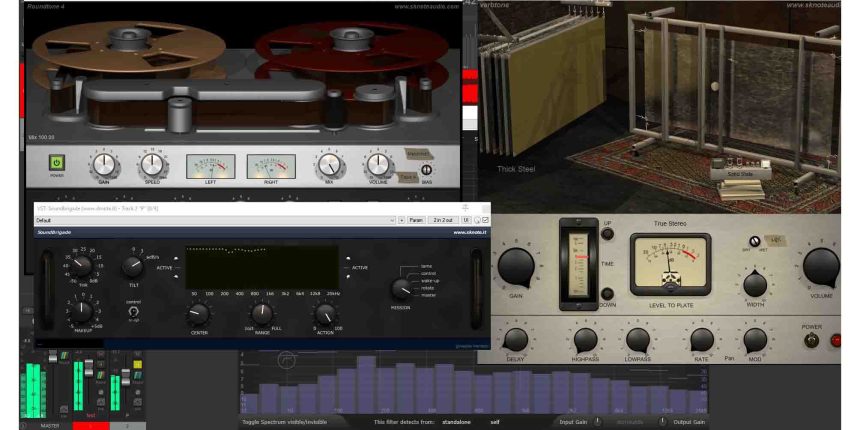
Task: Flip the SoundBrigade control toggle switch
Action: click(133, 311)
